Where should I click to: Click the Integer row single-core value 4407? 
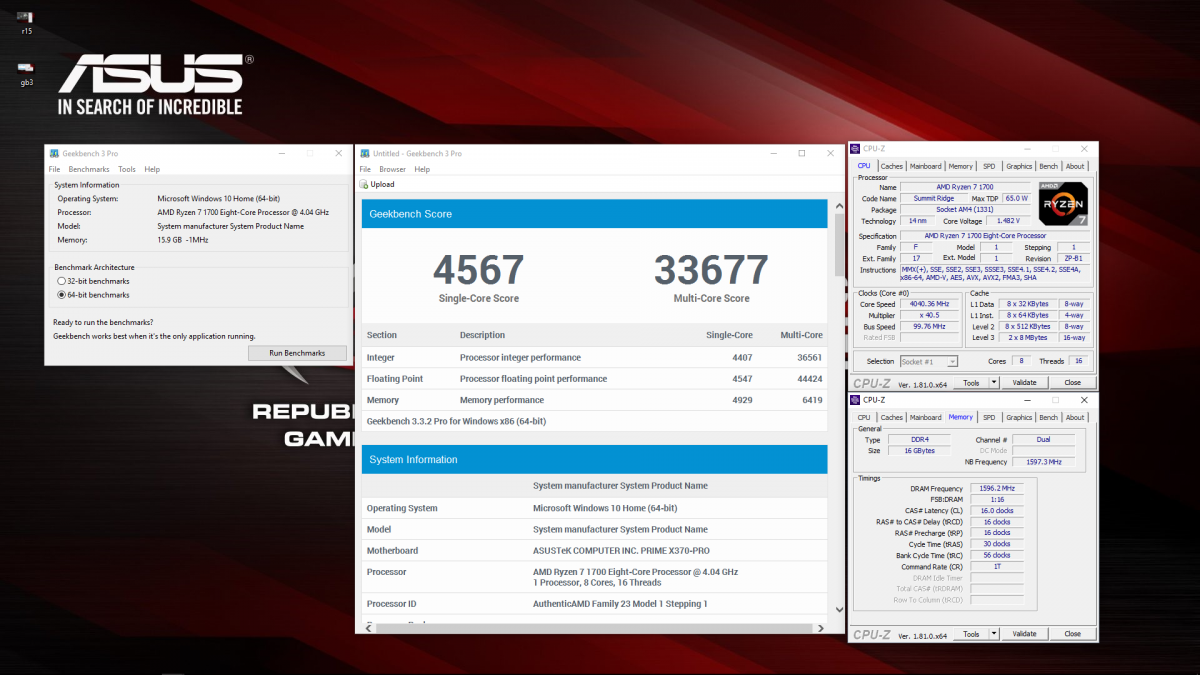(741, 357)
